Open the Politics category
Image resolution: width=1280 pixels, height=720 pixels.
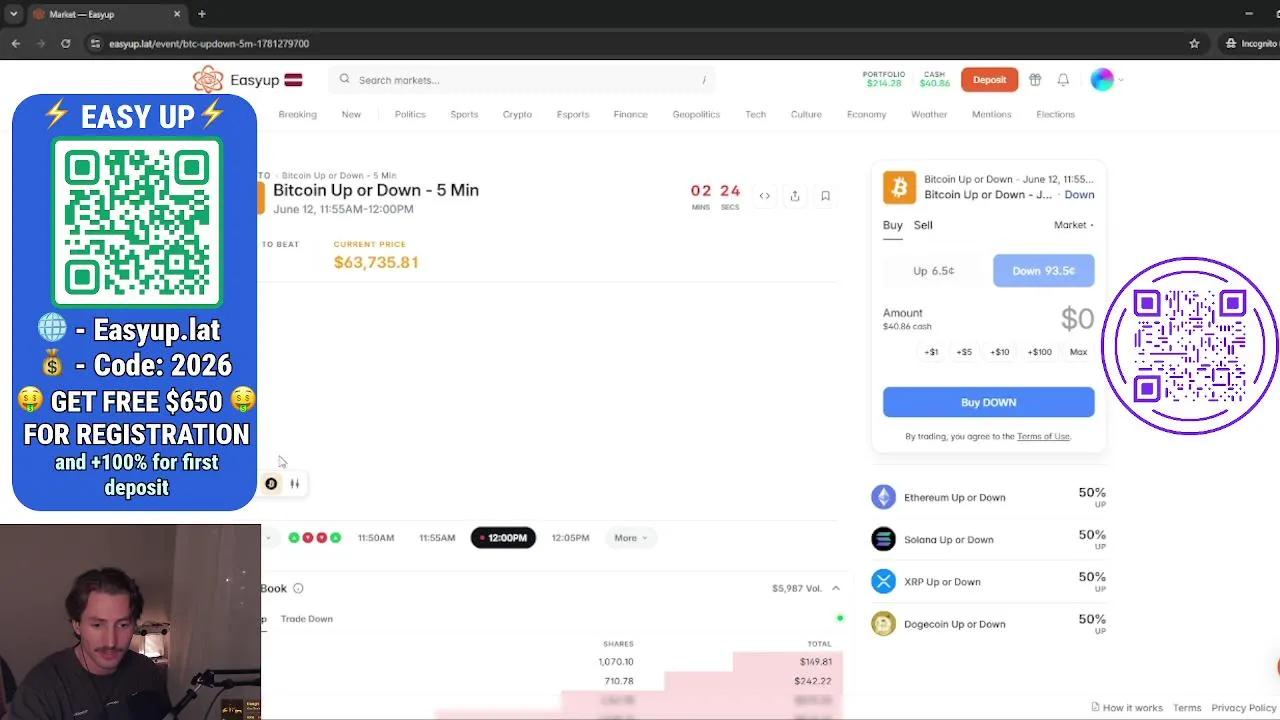(410, 114)
